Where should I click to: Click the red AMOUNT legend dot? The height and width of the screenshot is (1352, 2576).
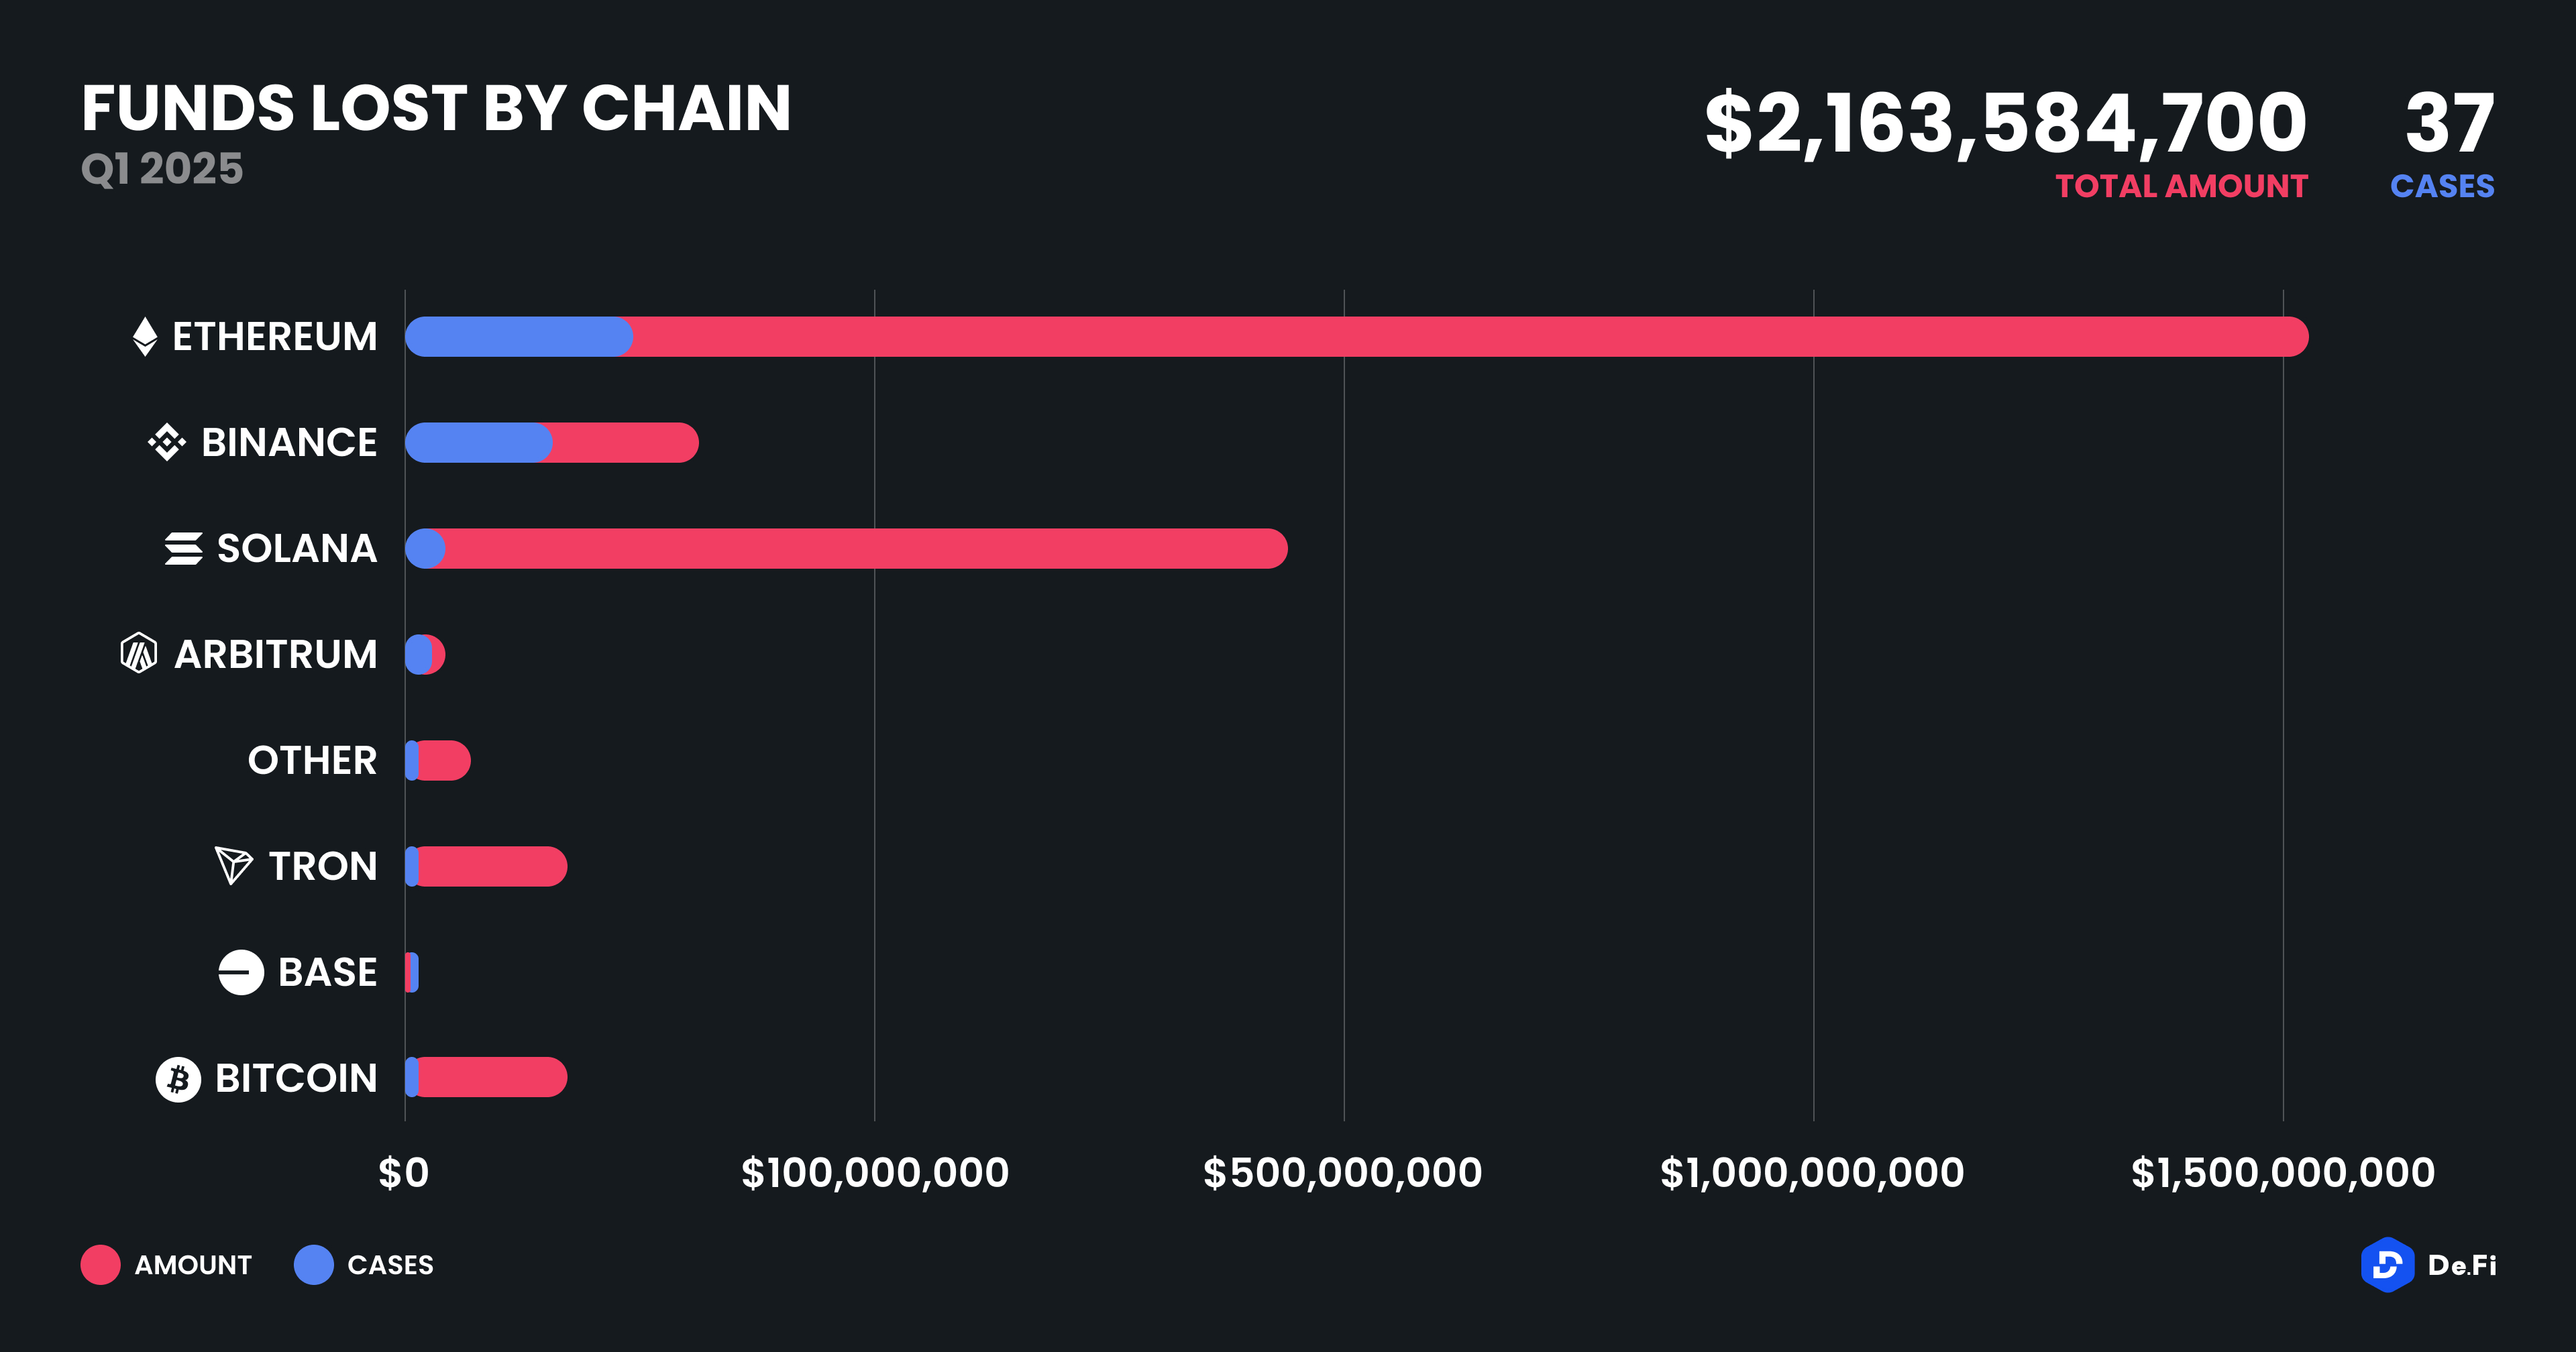[101, 1265]
